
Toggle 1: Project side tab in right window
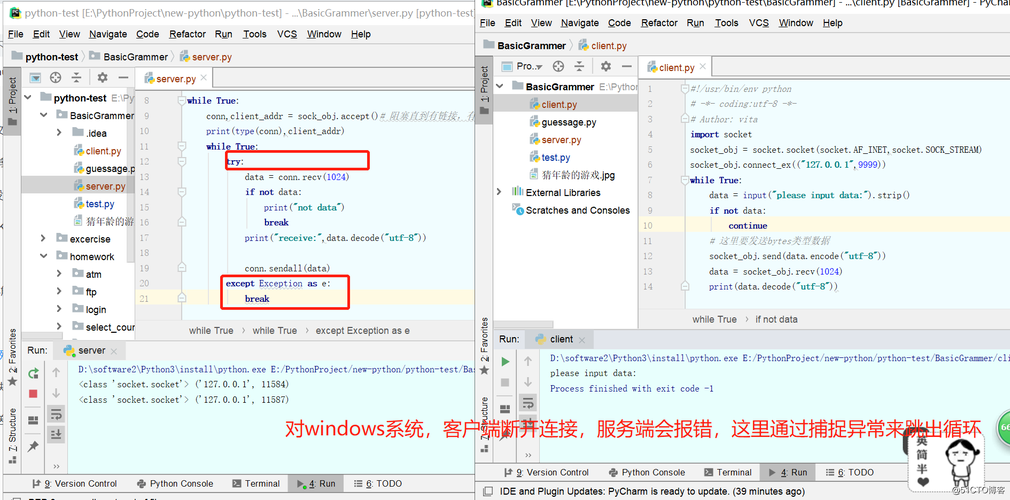485,89
